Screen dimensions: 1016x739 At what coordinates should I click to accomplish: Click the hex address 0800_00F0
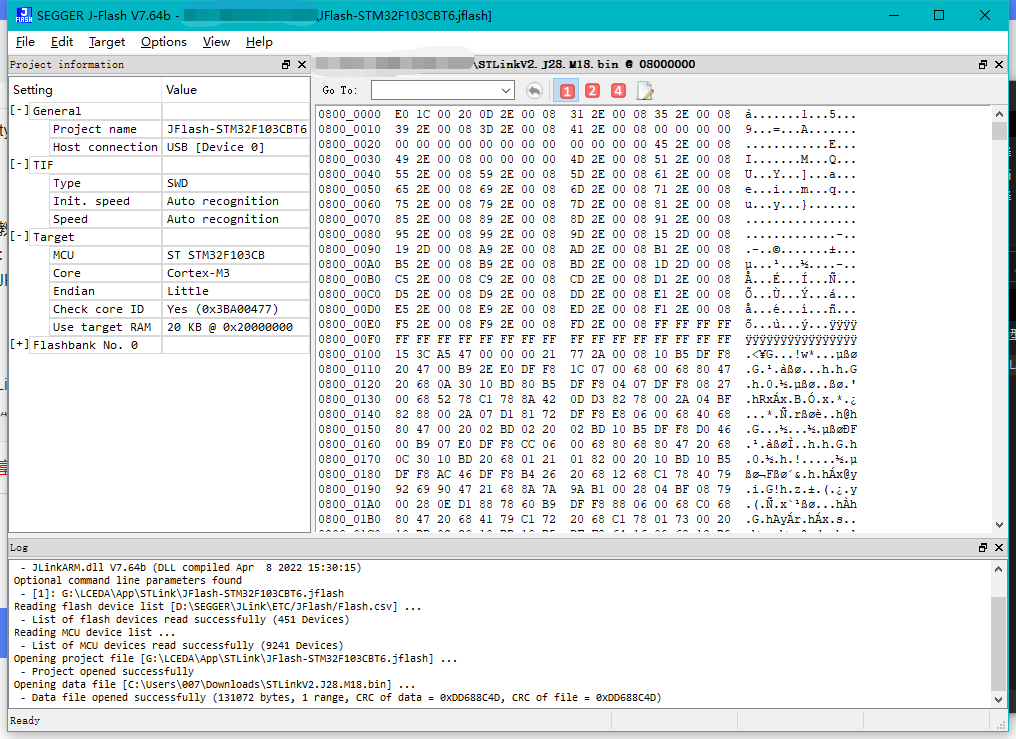[x=350, y=339]
